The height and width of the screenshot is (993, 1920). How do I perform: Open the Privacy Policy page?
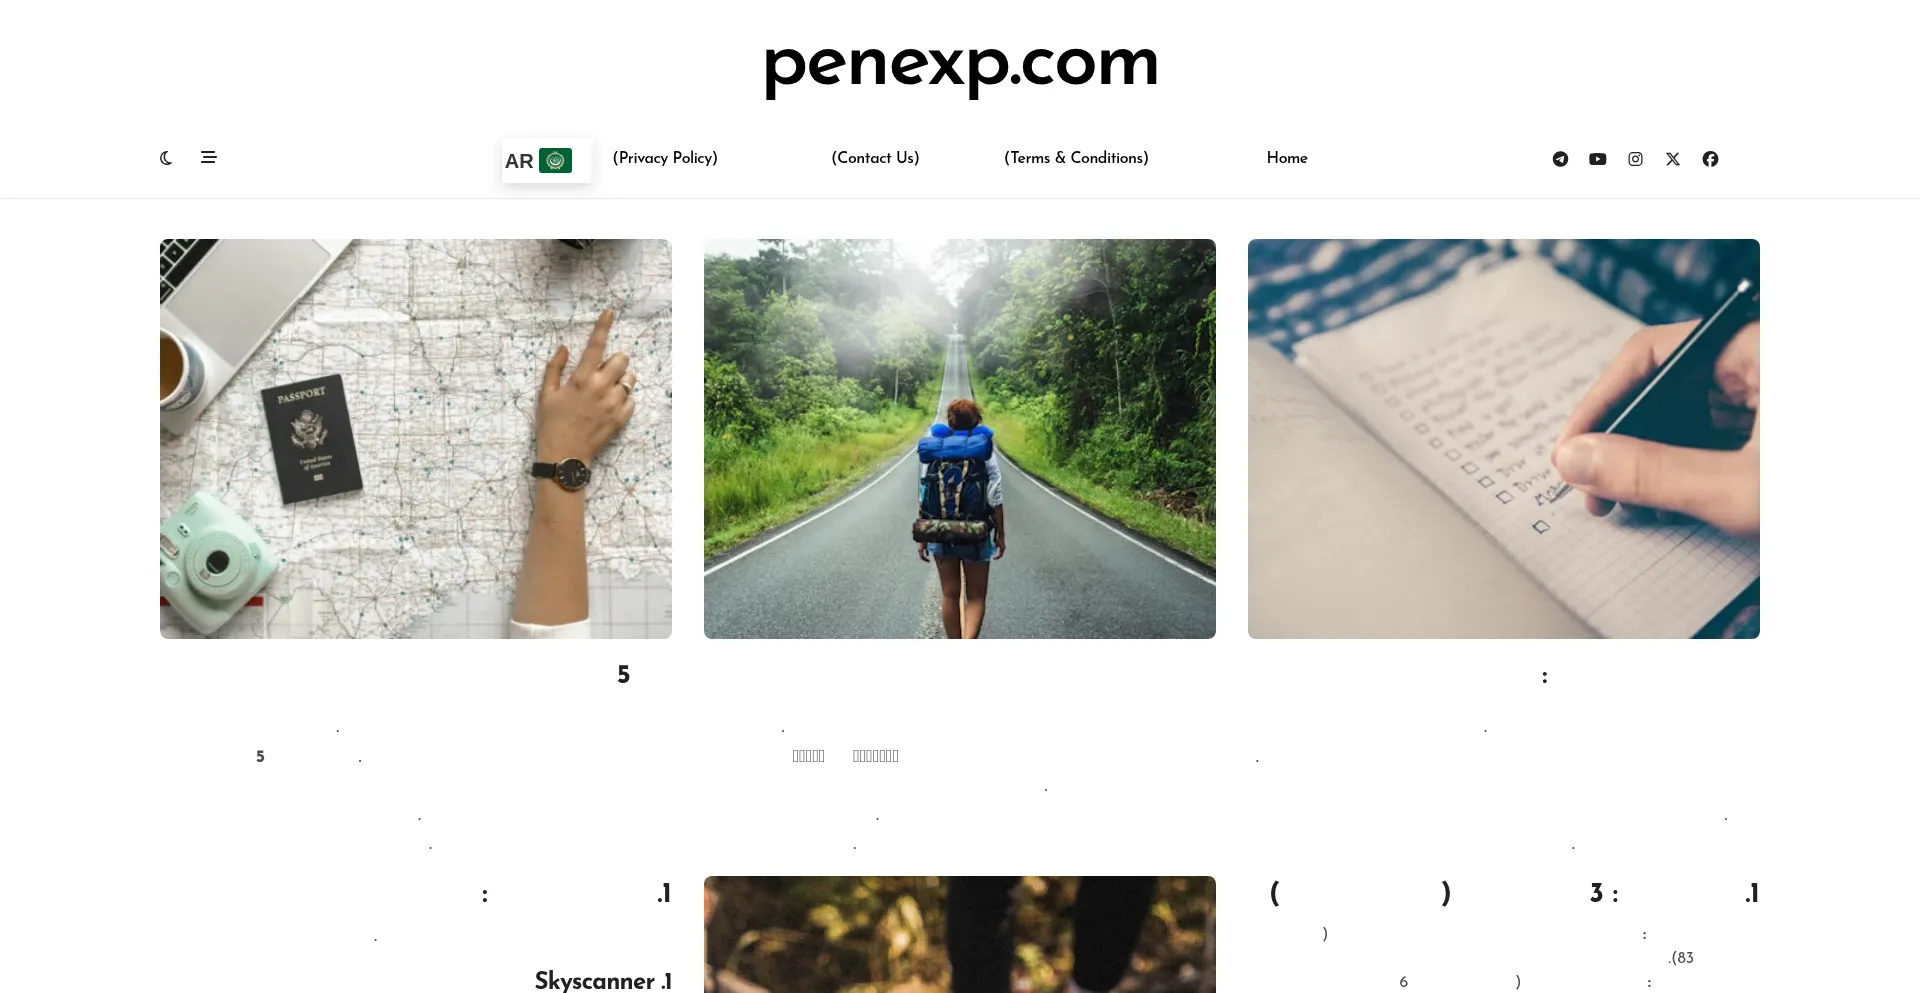click(665, 158)
